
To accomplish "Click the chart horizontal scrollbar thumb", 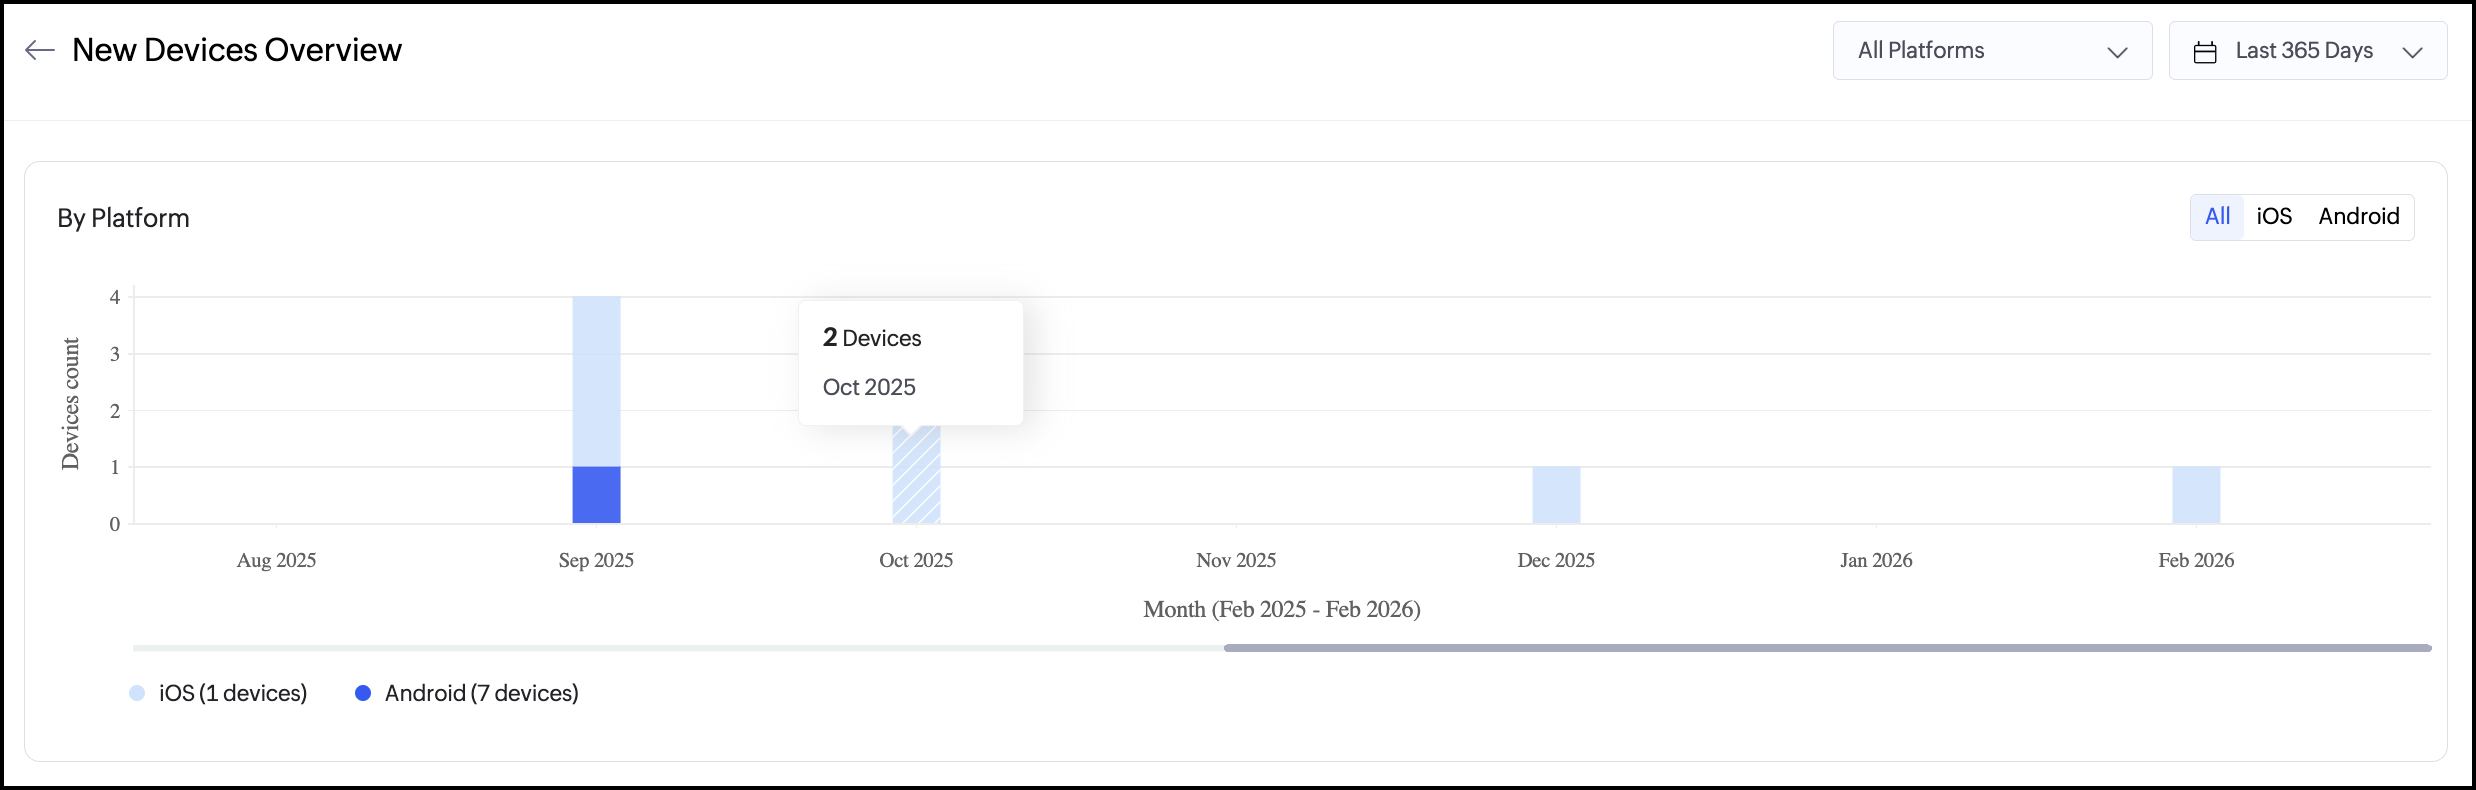I will point(1827,648).
